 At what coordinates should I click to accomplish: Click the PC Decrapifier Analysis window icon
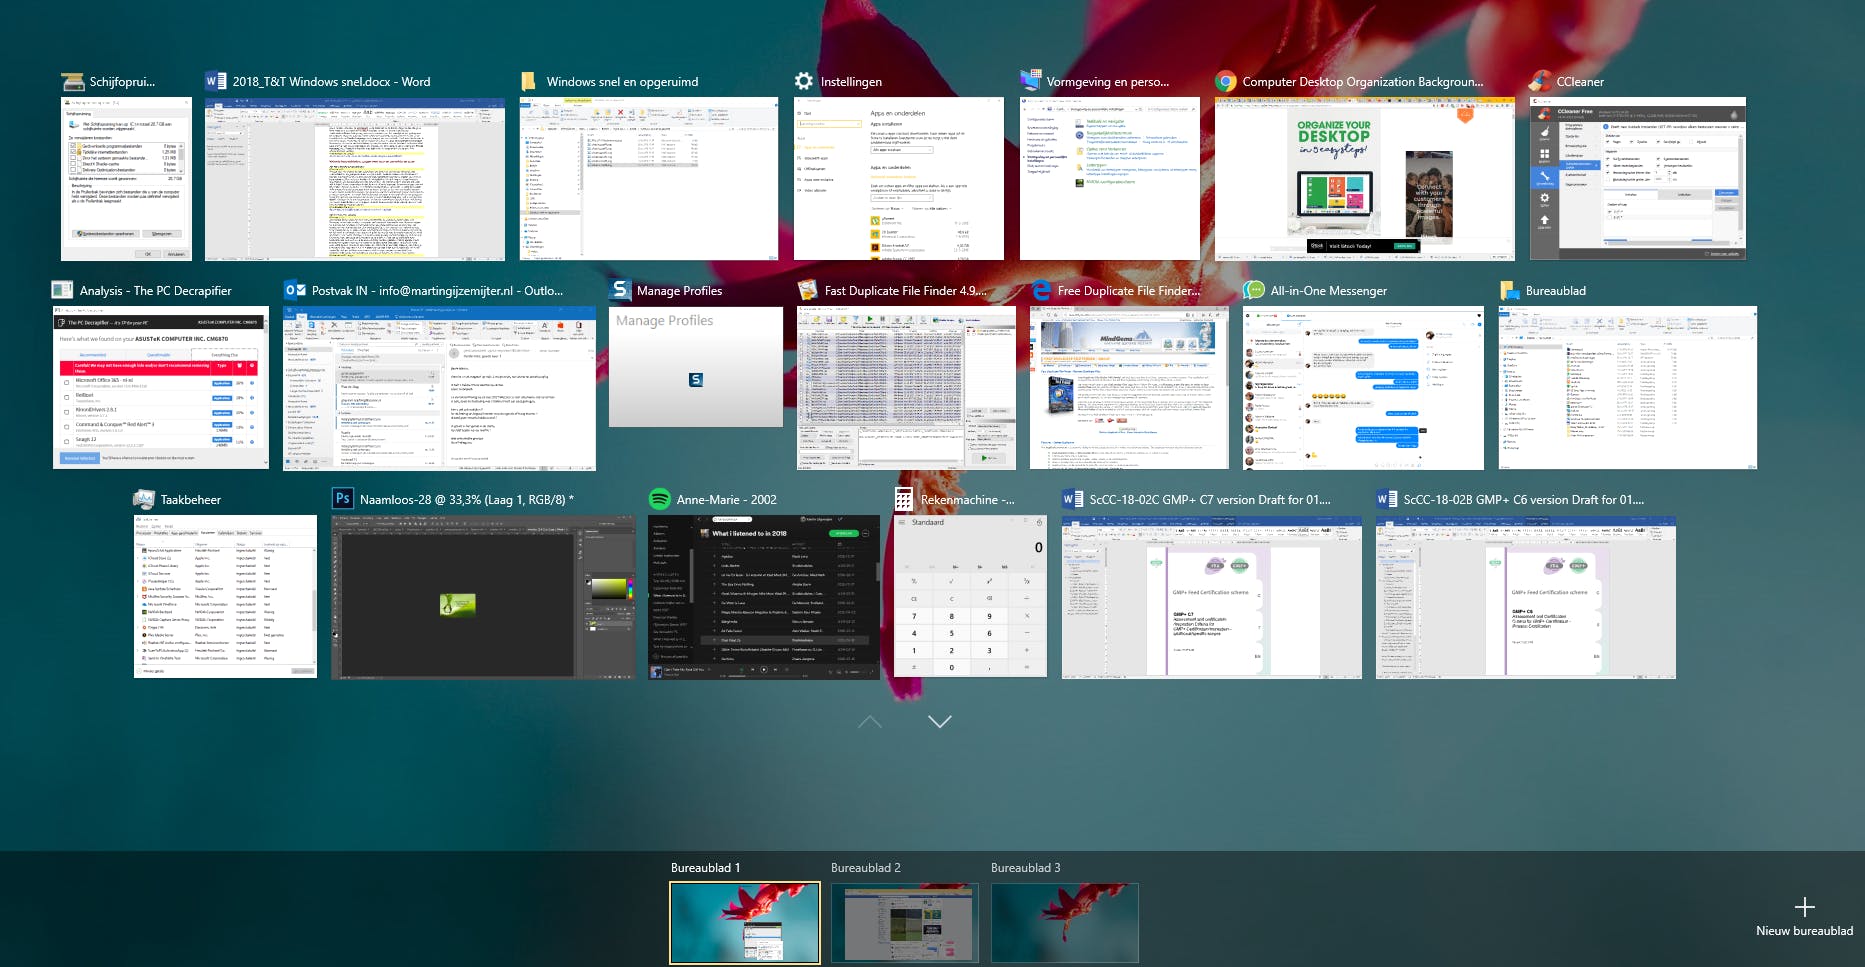click(63, 291)
